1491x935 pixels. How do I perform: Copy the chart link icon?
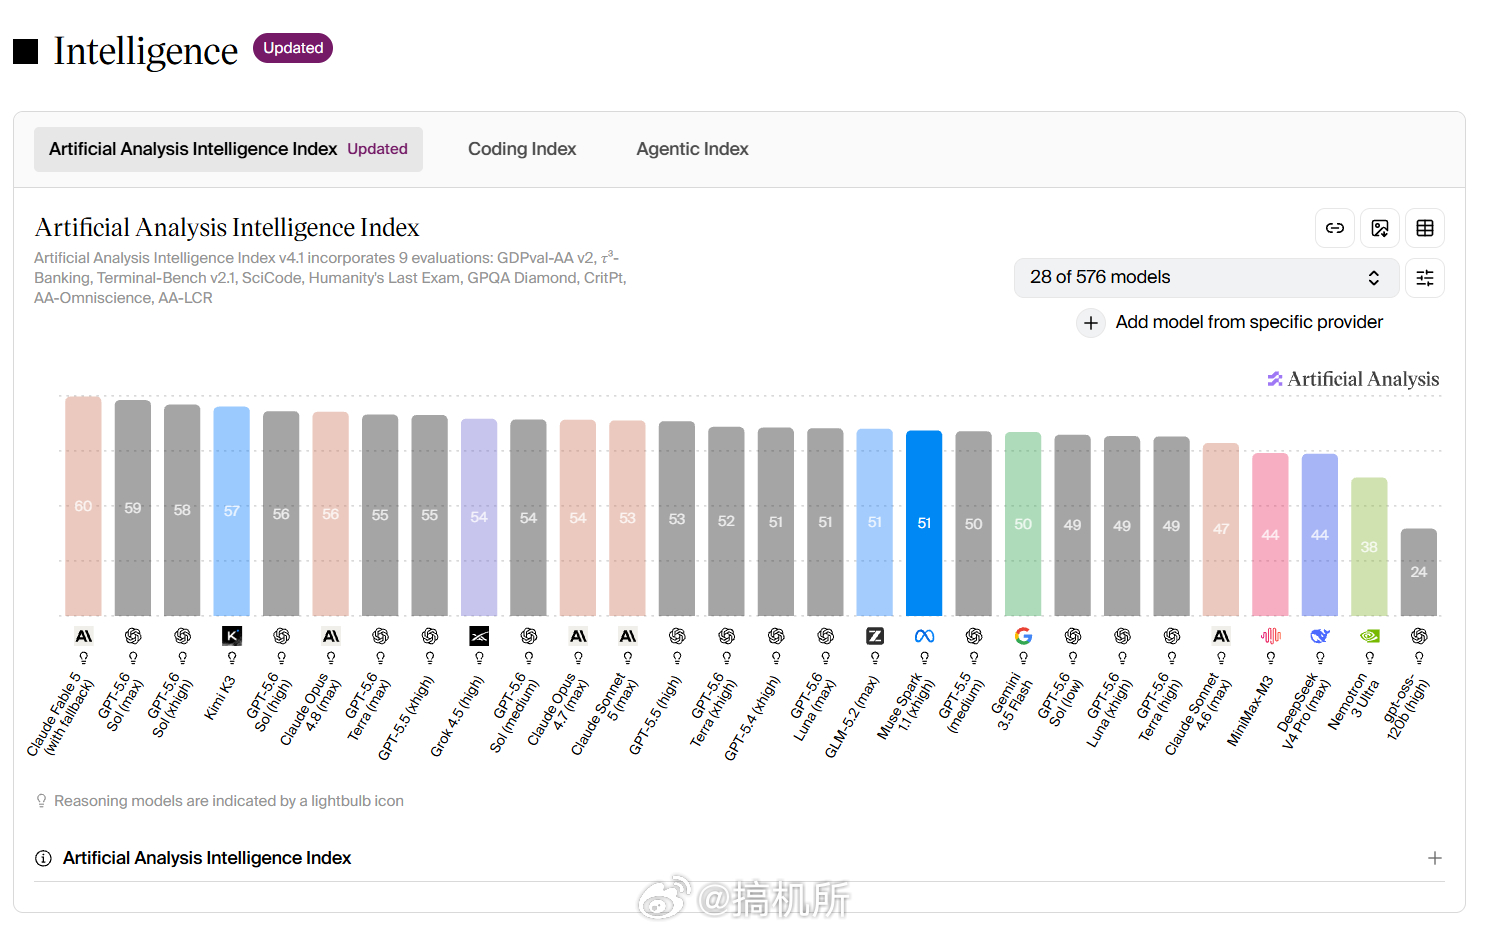[1335, 228]
